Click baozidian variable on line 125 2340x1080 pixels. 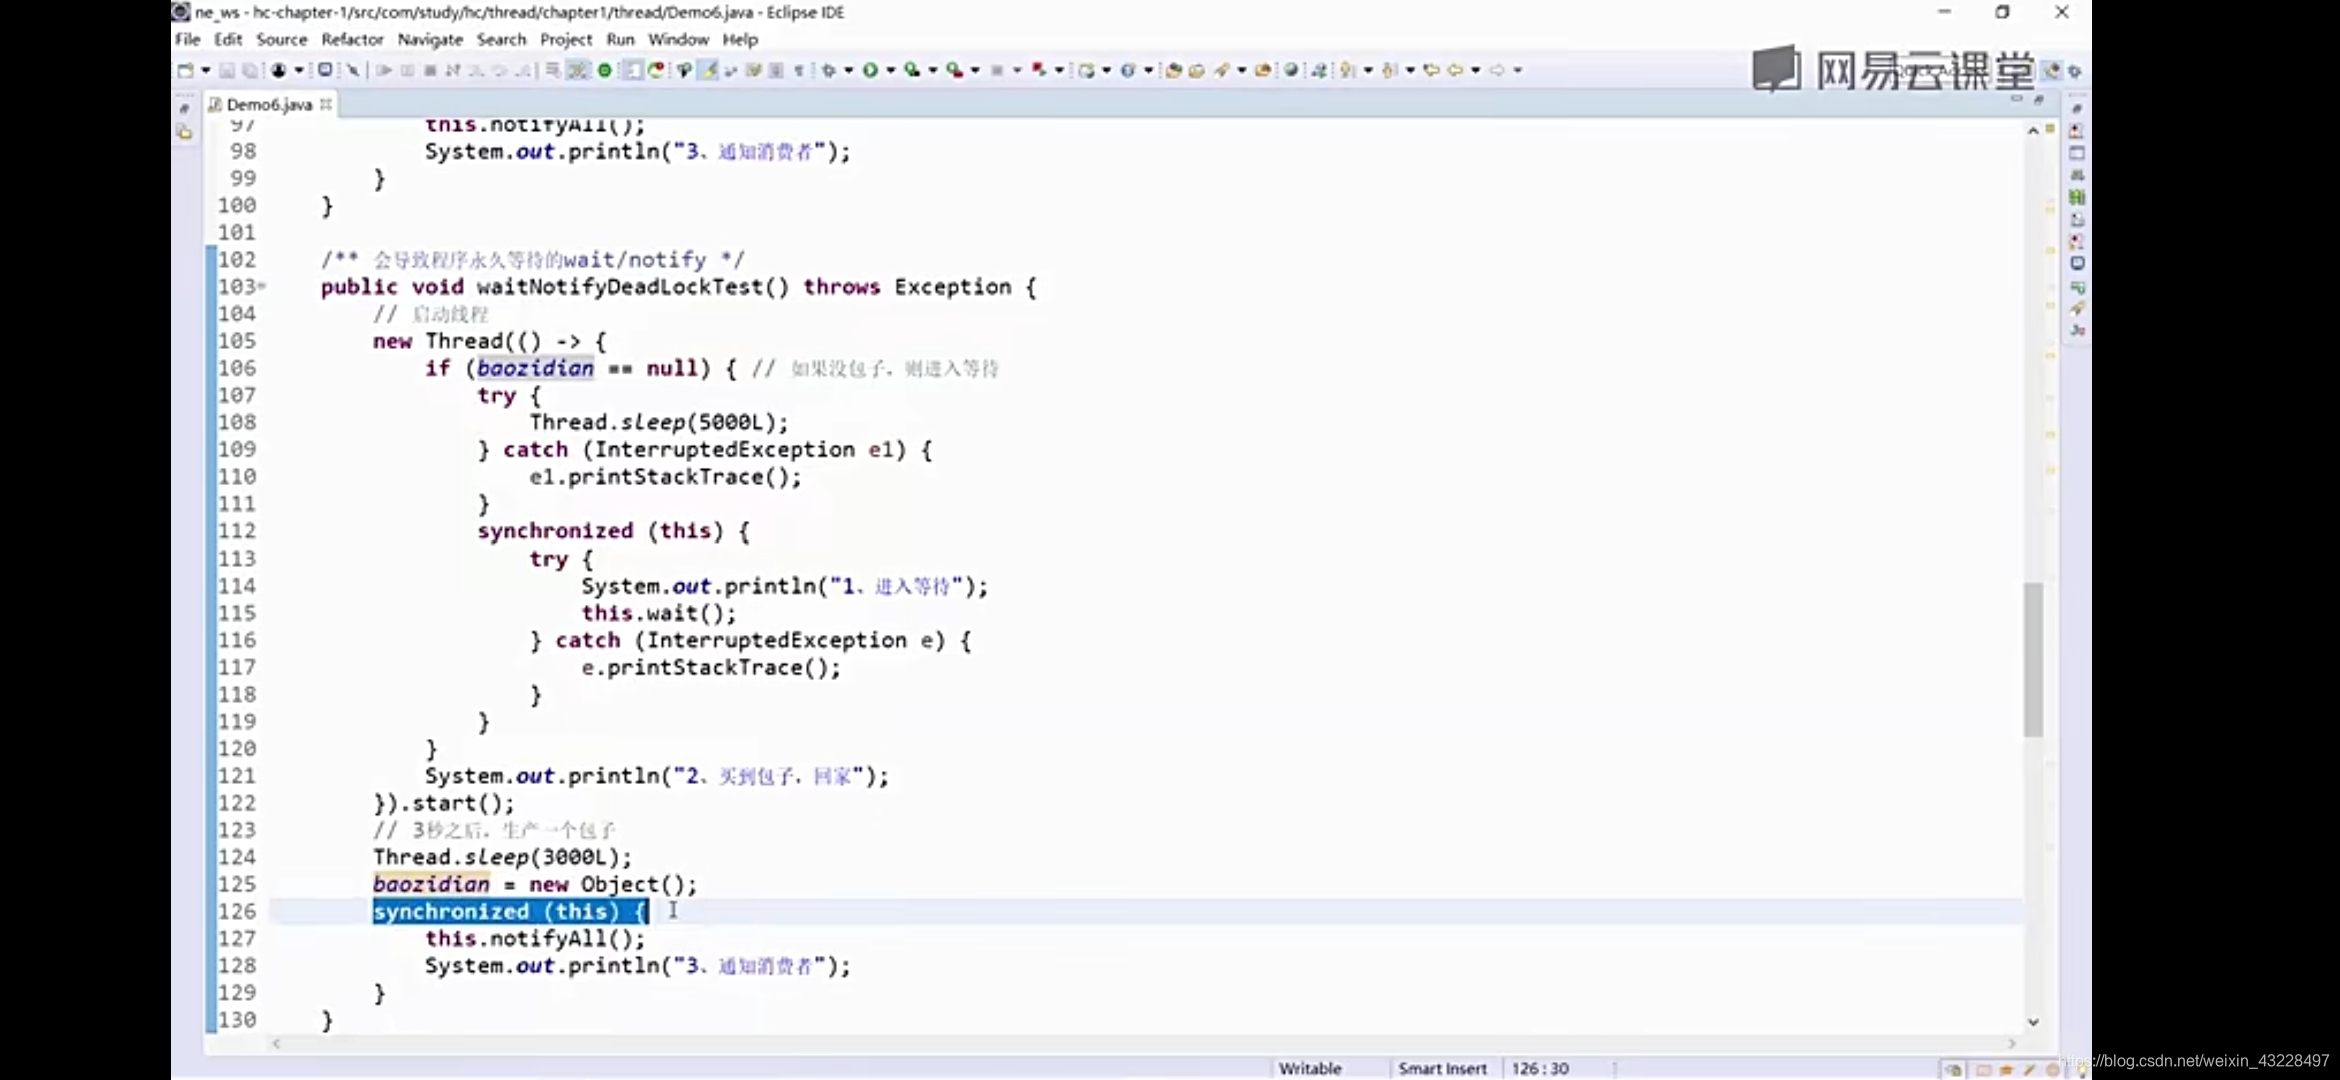coord(431,884)
